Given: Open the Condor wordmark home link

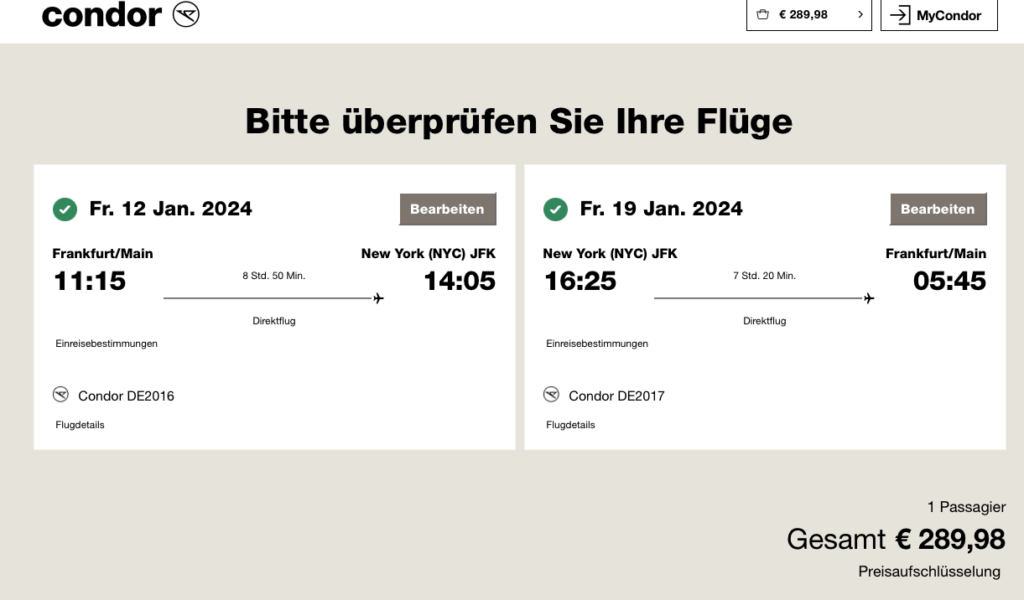Looking at the screenshot, I should [101, 14].
